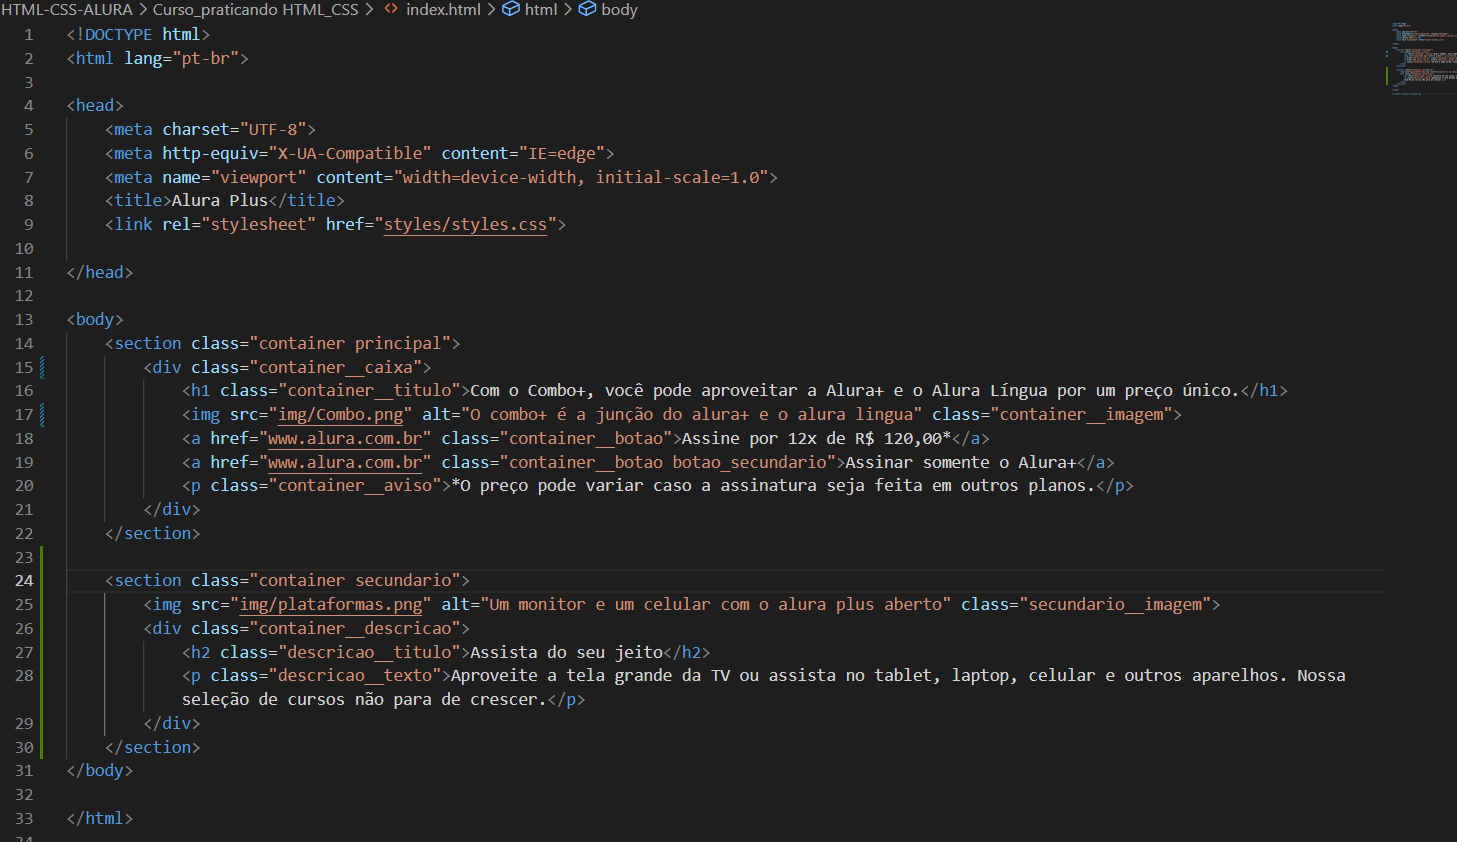Click the cube symbol icon before body breadcrumb
Screen dimensions: 1457x842
(587, 10)
